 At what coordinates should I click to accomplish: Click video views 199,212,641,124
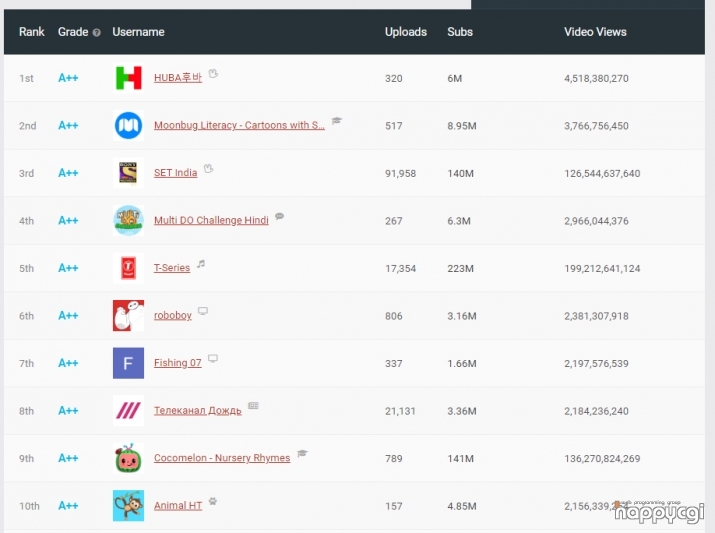[x=602, y=269]
